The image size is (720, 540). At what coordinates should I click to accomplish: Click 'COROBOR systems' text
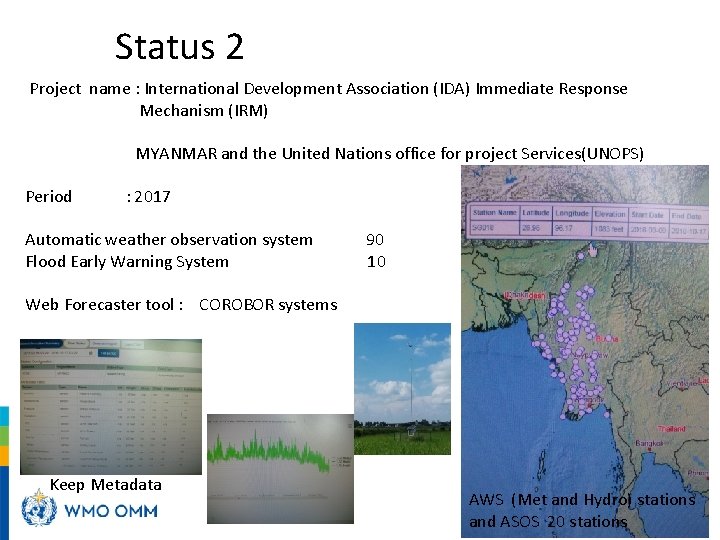[268, 305]
